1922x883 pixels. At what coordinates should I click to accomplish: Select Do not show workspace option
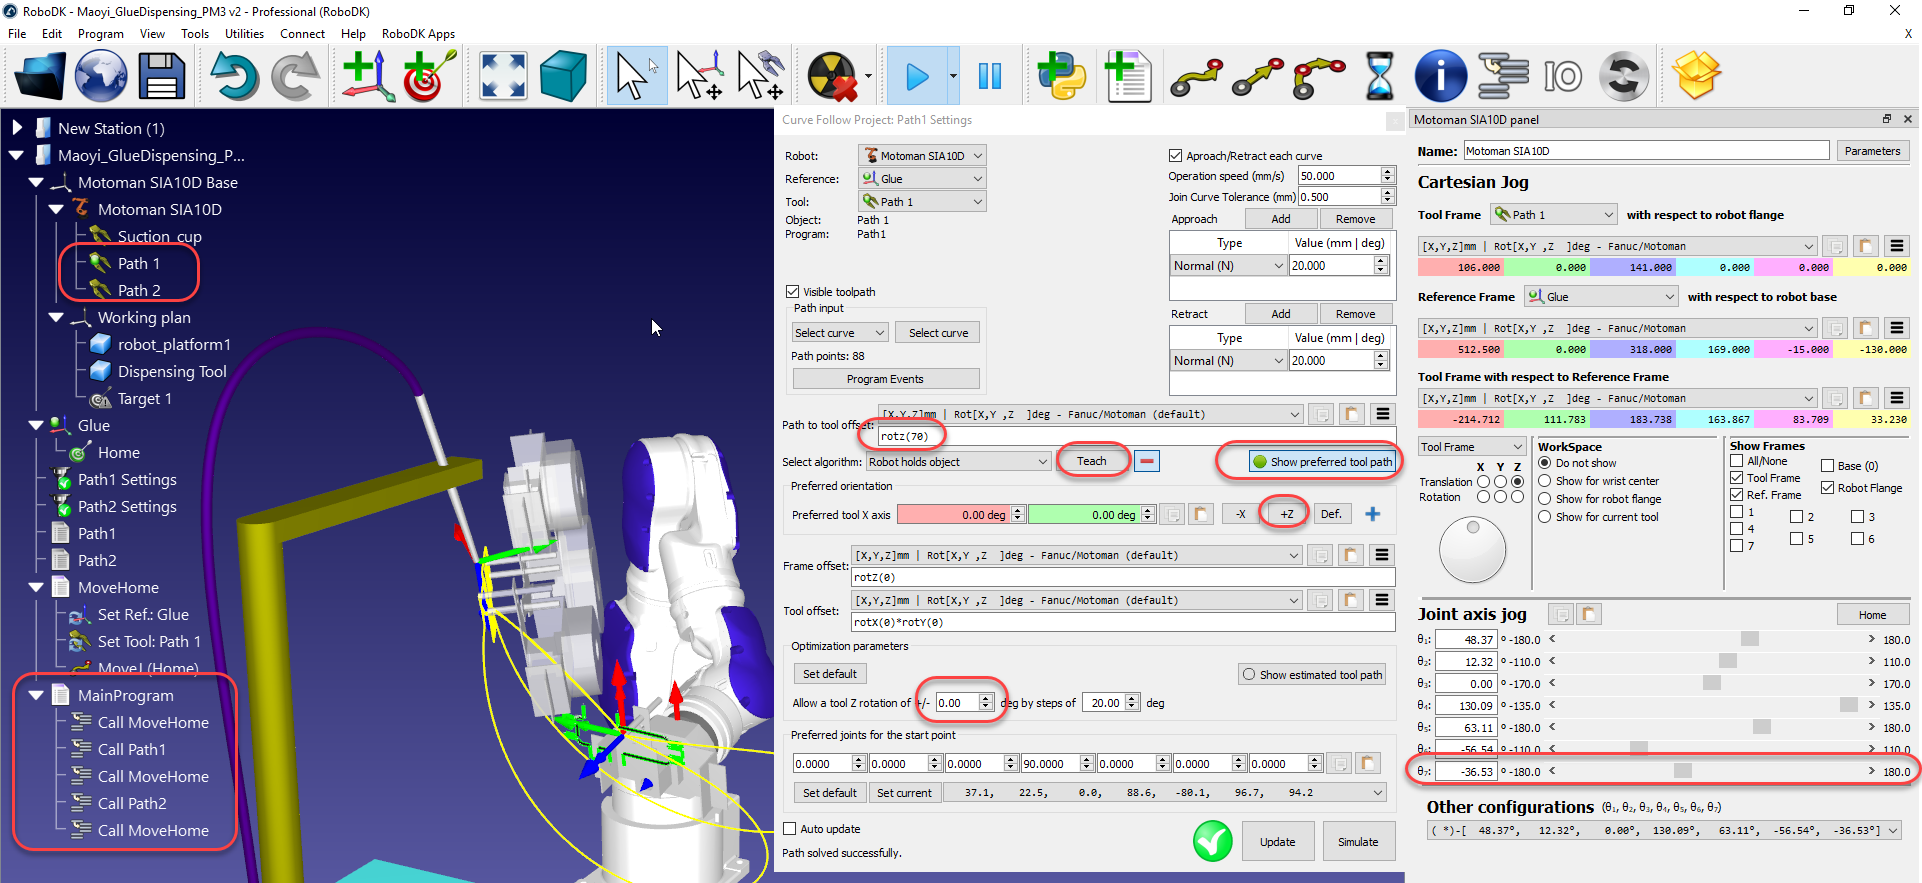1545,463
